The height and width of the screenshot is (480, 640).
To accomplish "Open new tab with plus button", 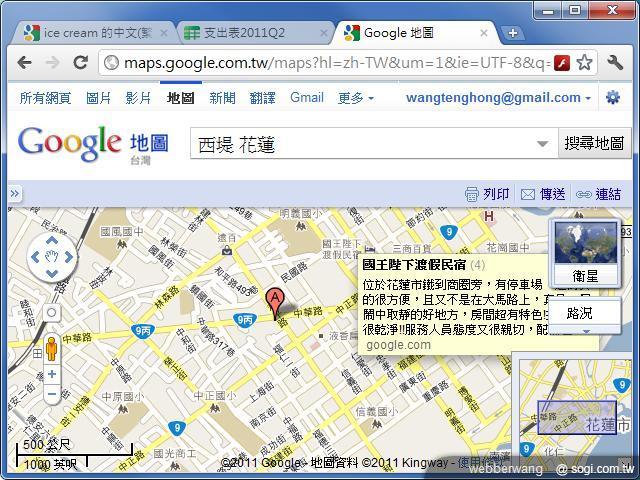I will [x=513, y=33].
